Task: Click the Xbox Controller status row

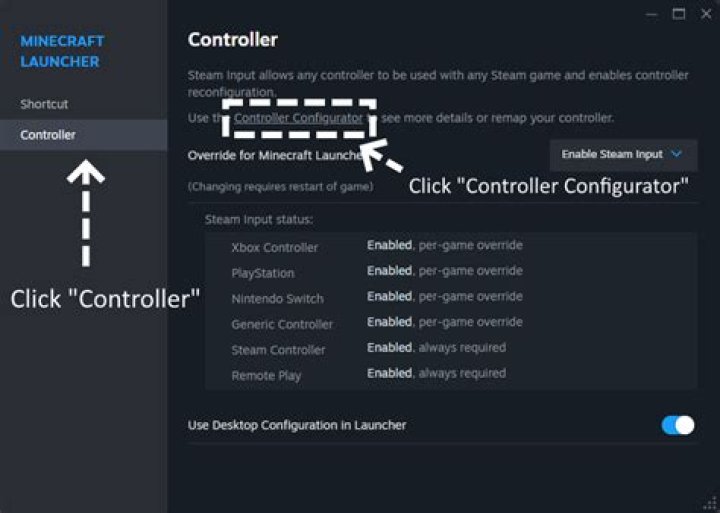Action: 450,246
